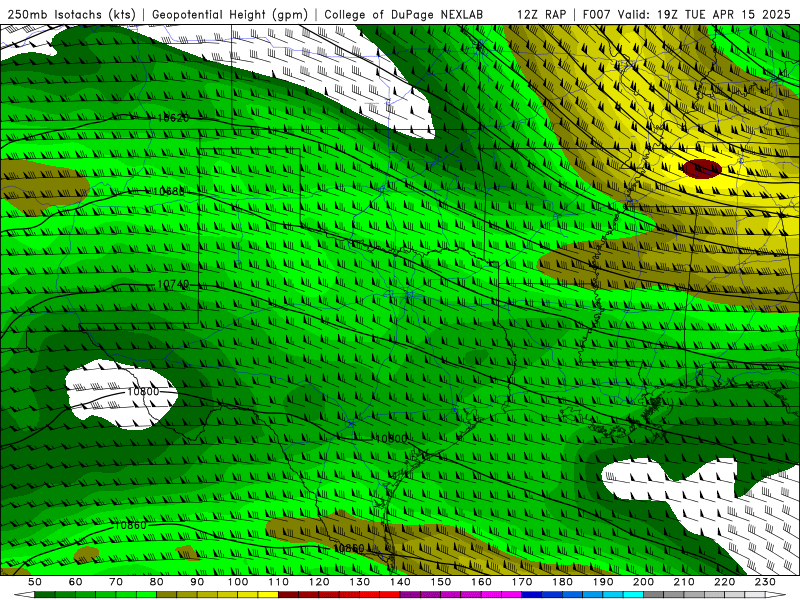The height and width of the screenshot is (600, 800).
Task: Click the 200 value on the color scale
Action: [643, 582]
